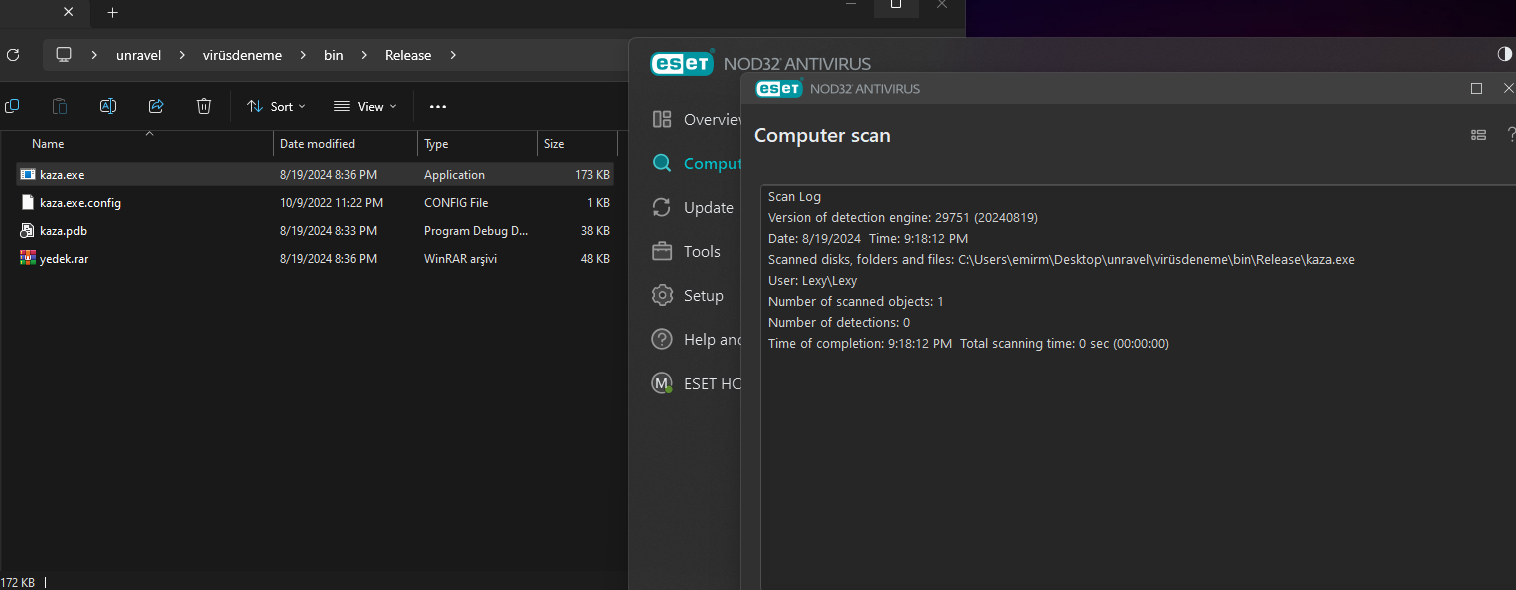This screenshot has height=590, width=1516.
Task: Open new tab with the plus button
Action: [x=112, y=13]
